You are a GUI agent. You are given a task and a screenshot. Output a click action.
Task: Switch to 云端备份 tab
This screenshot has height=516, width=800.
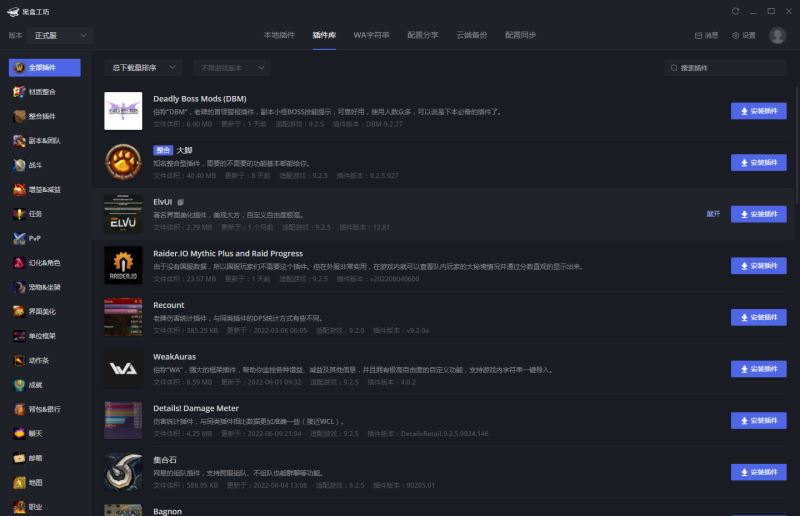[x=471, y=35]
